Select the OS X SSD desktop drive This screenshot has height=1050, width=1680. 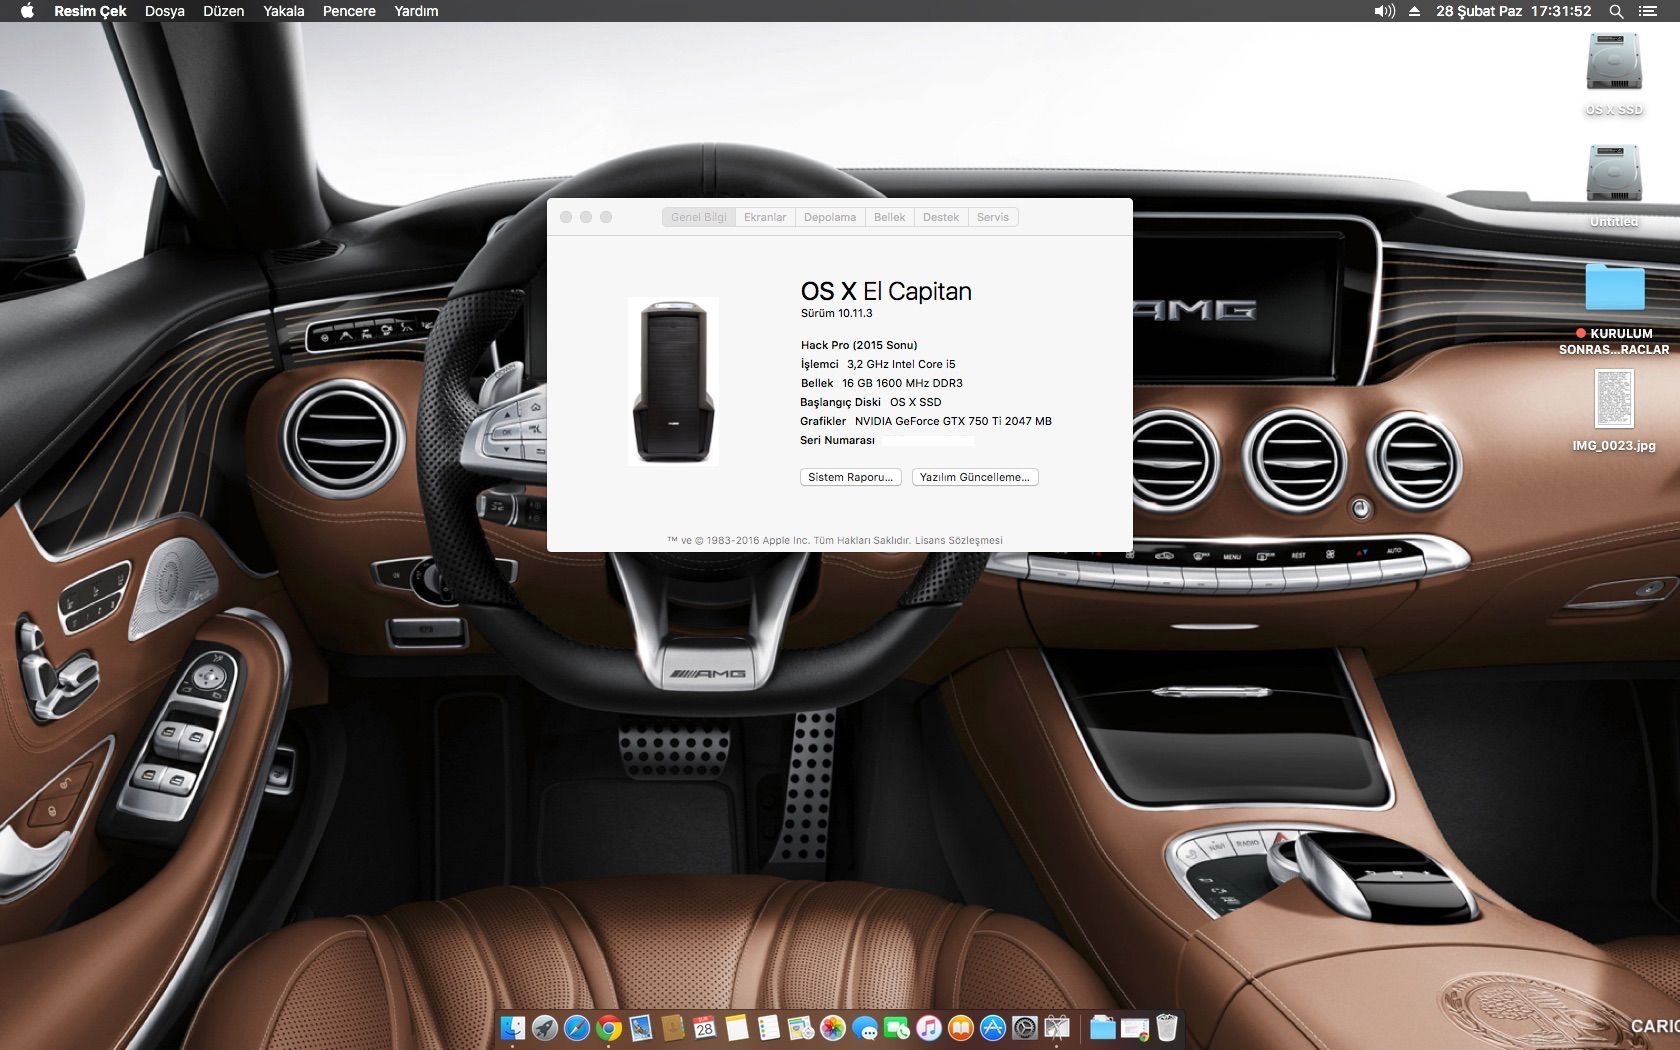(x=1614, y=74)
